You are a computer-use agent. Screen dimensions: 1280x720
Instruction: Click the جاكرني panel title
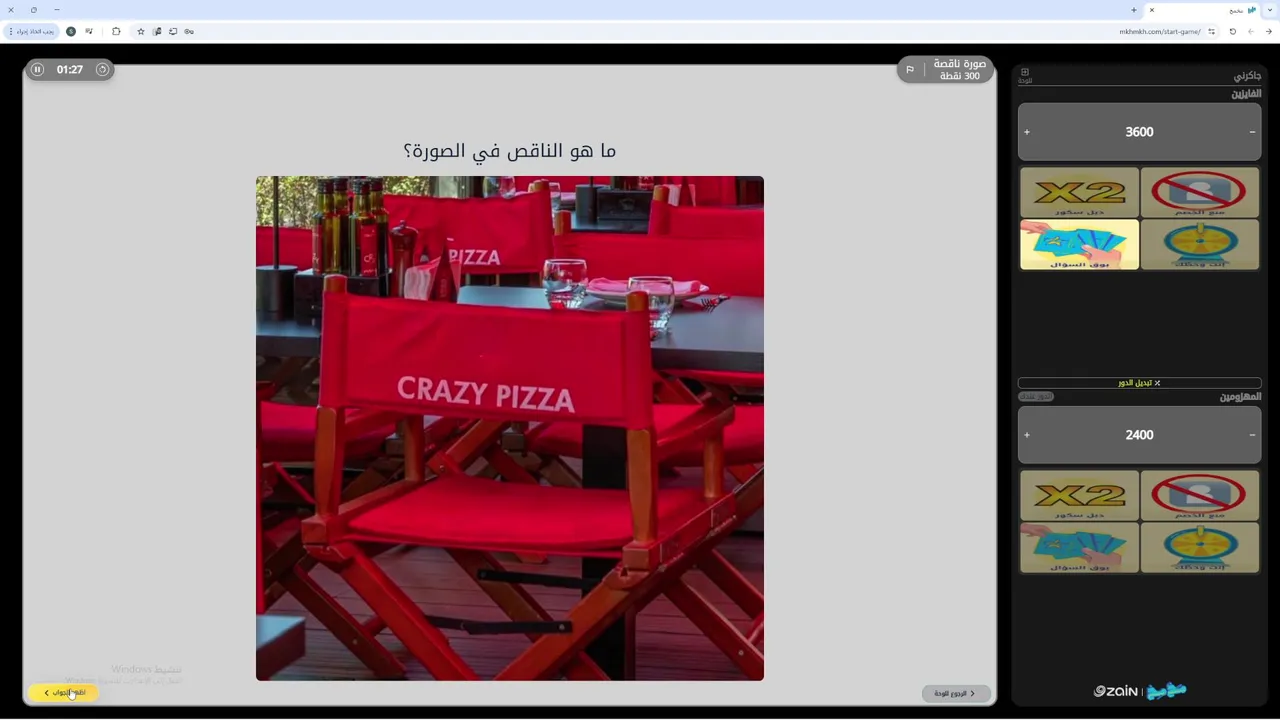1247,76
